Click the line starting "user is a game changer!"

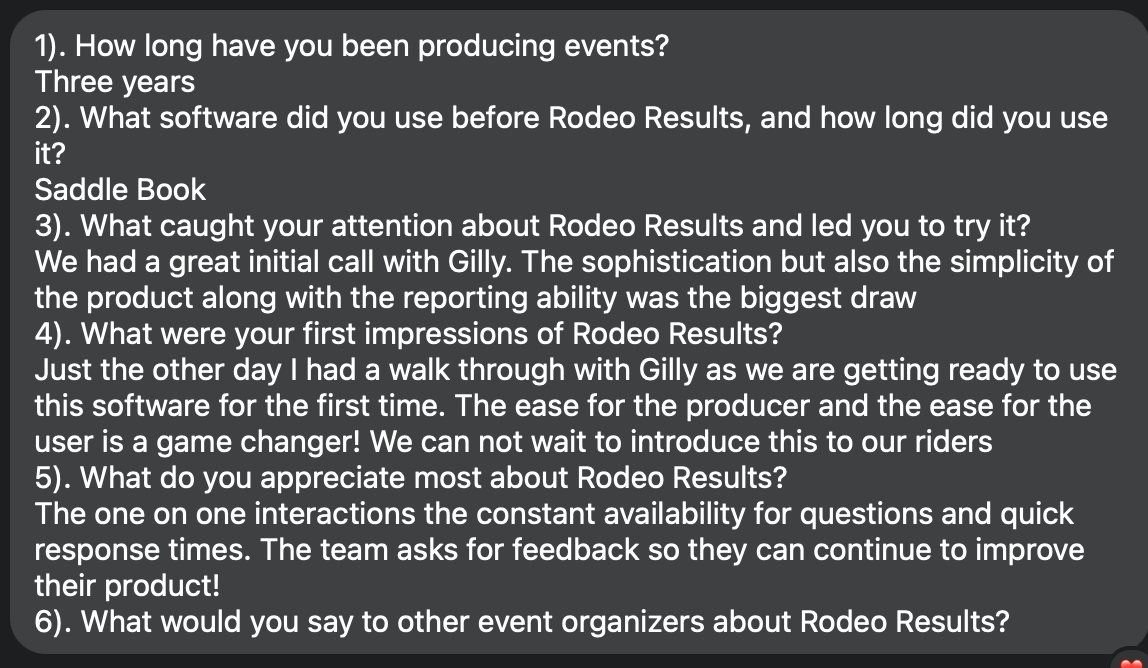click(x=513, y=442)
